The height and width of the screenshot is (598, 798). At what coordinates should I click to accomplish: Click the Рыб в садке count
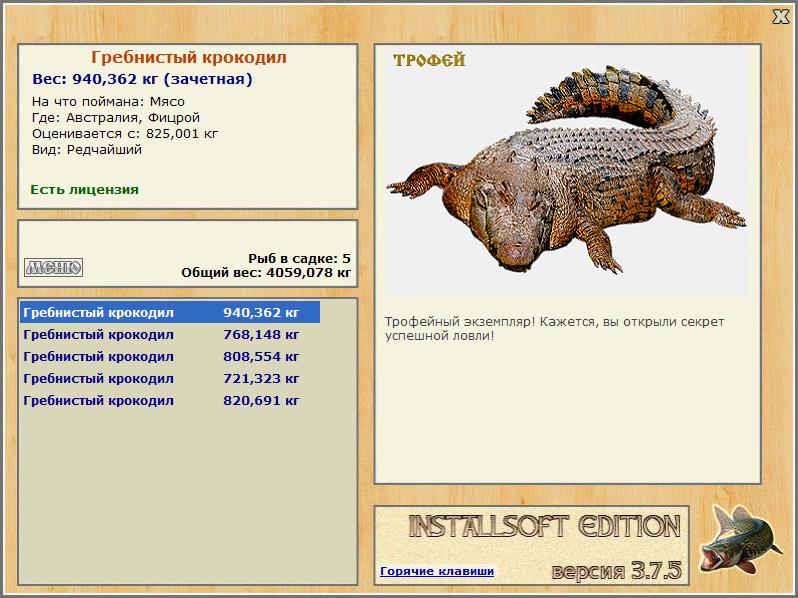pos(299,258)
